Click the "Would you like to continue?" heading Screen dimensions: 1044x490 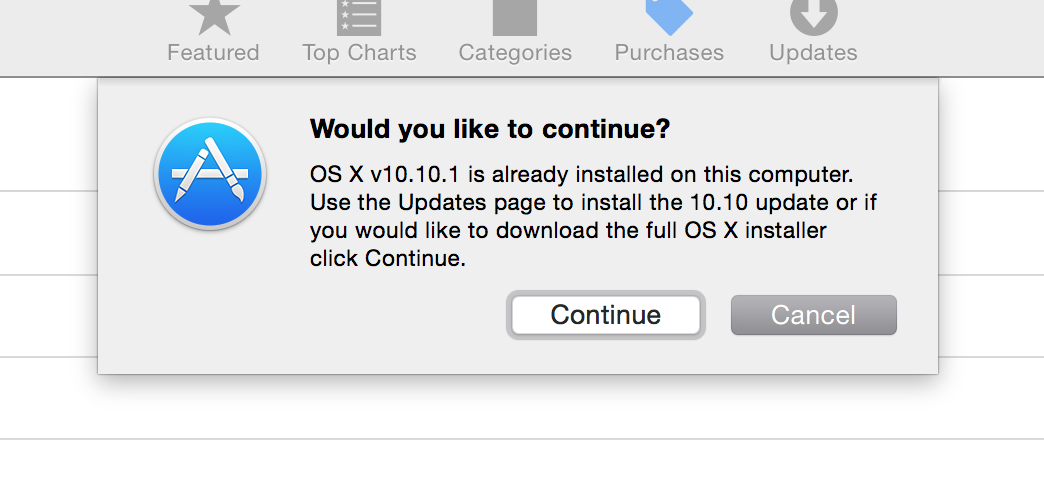[490, 128]
